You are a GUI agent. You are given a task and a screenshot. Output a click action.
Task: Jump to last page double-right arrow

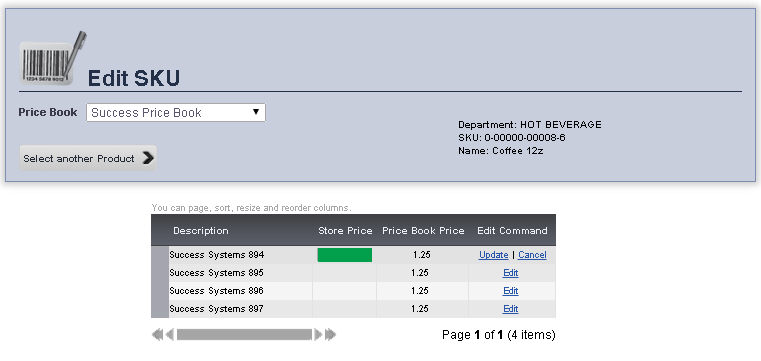point(331,335)
